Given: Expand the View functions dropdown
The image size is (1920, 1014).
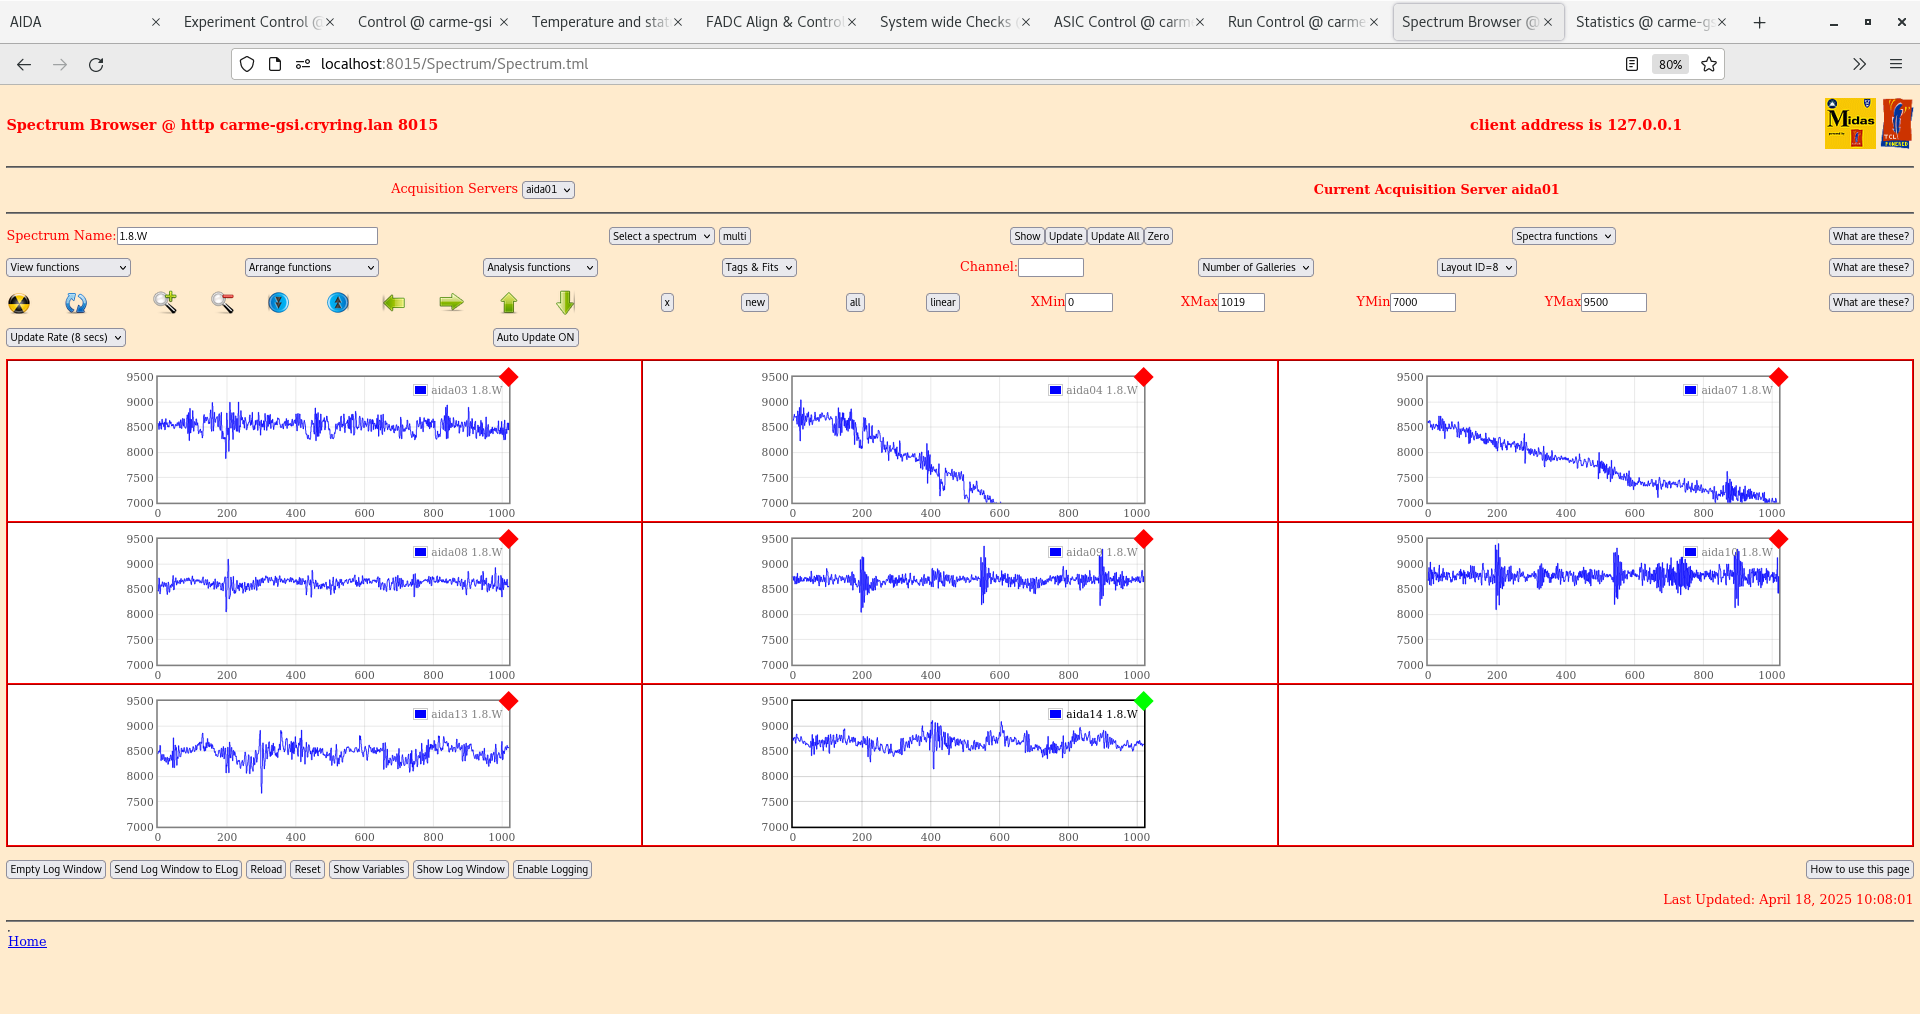Looking at the screenshot, I should coord(68,267).
